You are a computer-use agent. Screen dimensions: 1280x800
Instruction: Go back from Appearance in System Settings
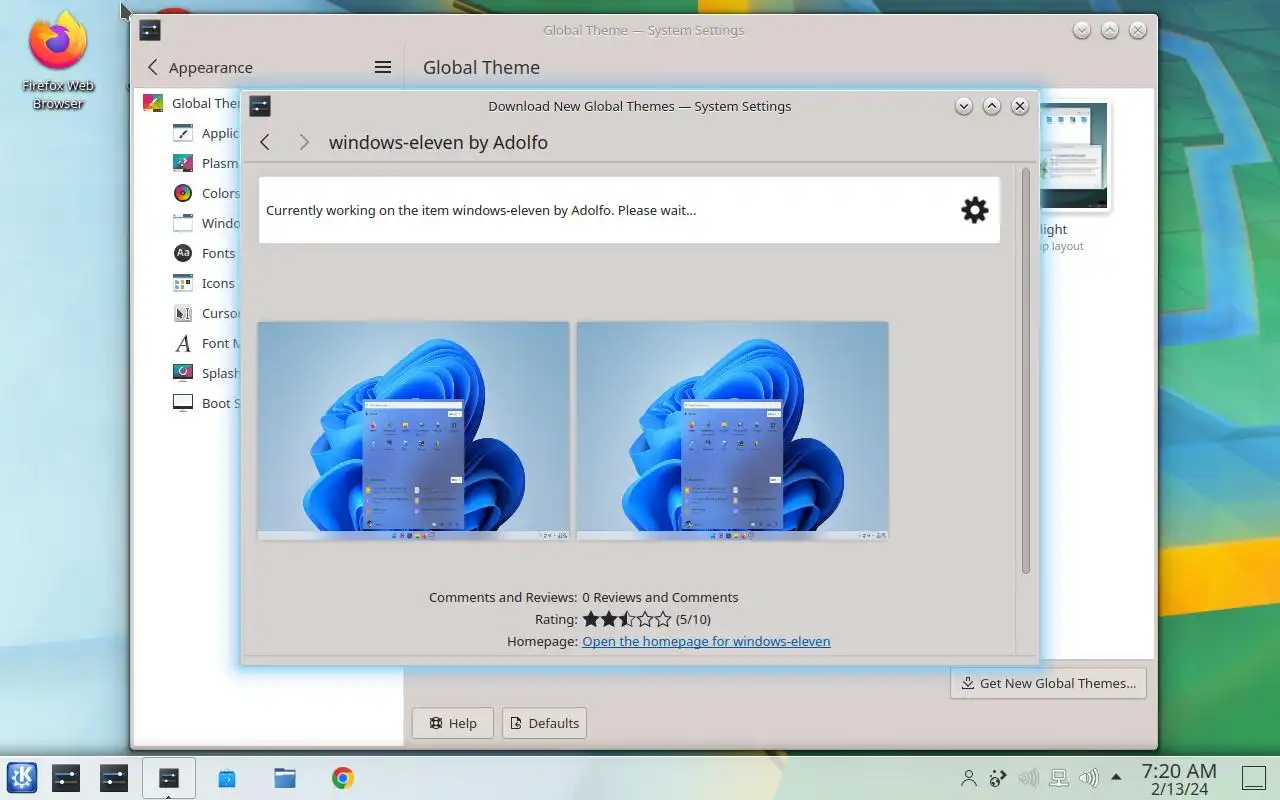pyautogui.click(x=152, y=67)
